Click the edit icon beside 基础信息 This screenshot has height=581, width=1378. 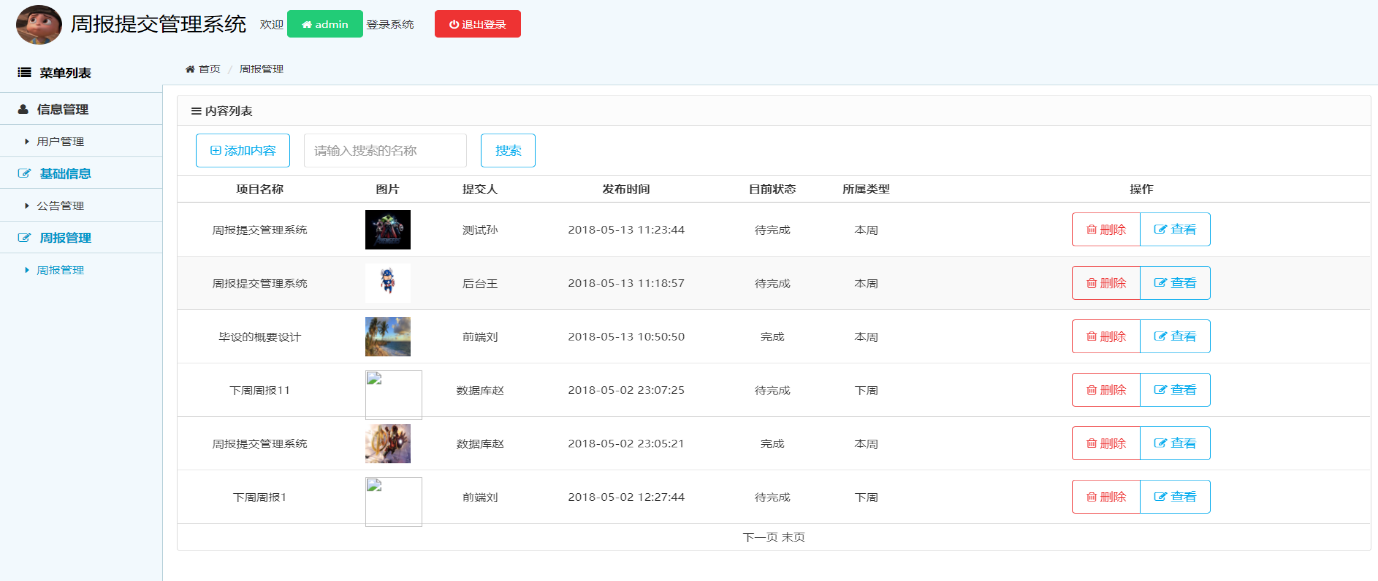25,173
